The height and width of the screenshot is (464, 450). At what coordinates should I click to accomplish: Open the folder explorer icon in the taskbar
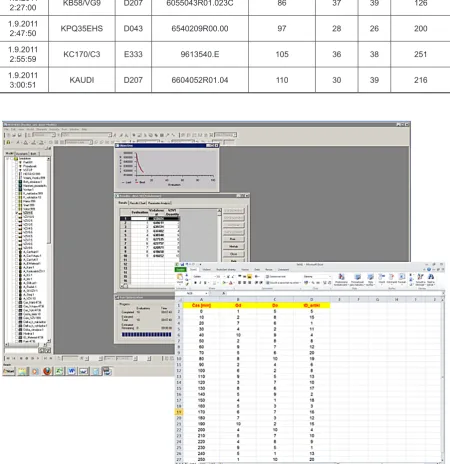(22, 371)
